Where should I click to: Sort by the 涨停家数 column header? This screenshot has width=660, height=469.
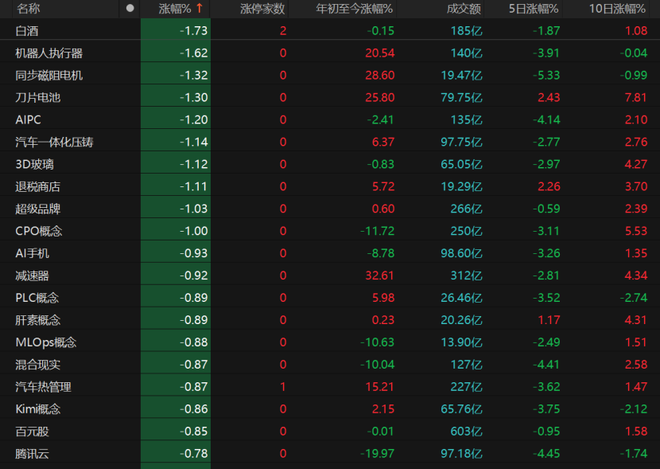(262, 9)
